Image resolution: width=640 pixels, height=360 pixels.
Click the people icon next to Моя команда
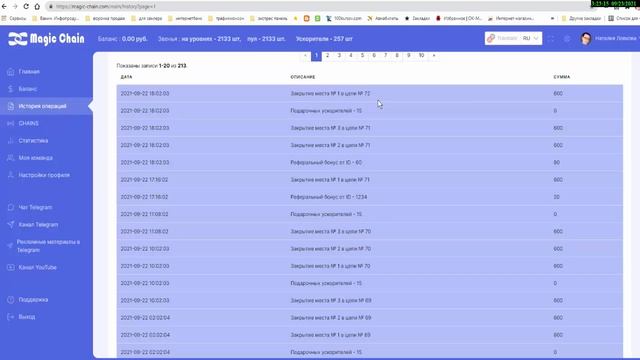[11, 158]
